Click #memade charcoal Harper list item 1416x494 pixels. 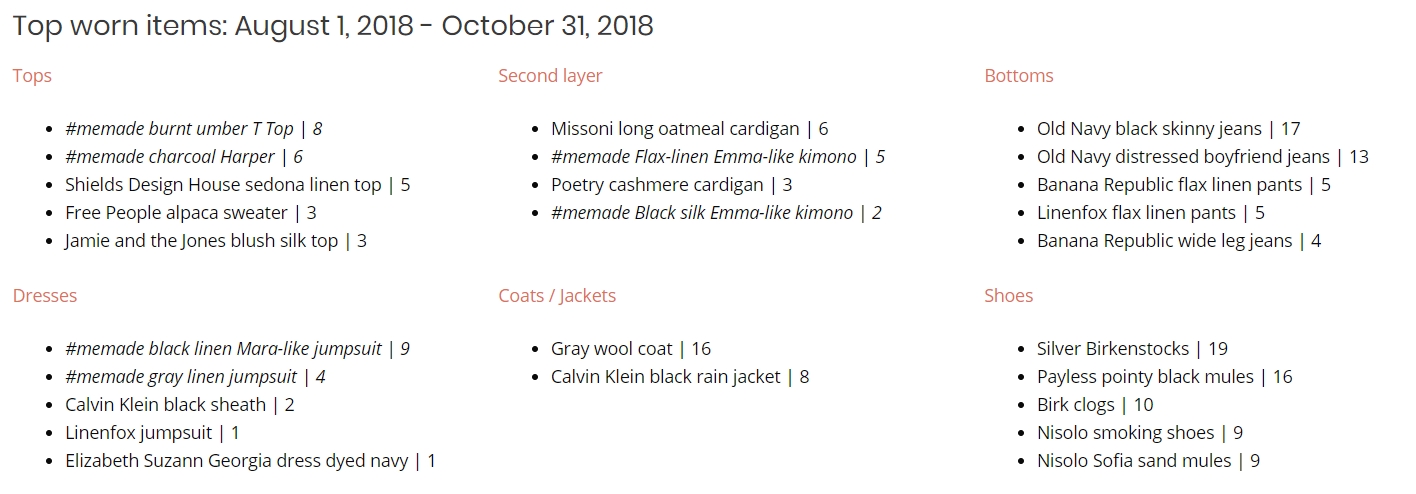[184, 157]
